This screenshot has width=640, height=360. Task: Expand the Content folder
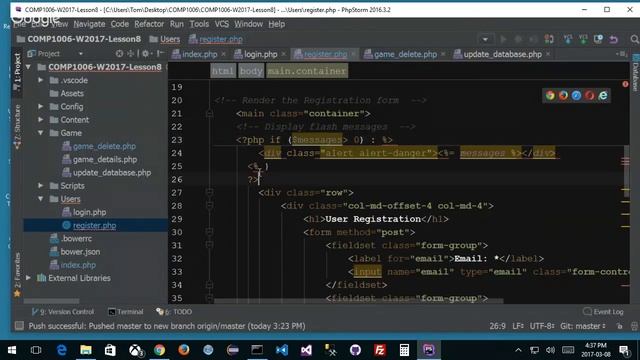[x=41, y=120]
